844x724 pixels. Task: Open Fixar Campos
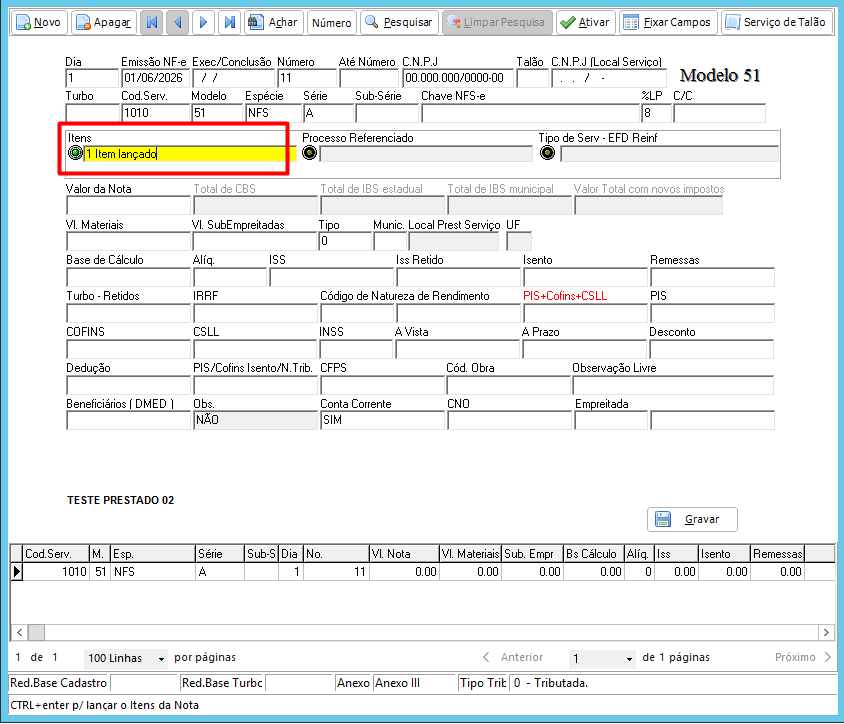(668, 23)
